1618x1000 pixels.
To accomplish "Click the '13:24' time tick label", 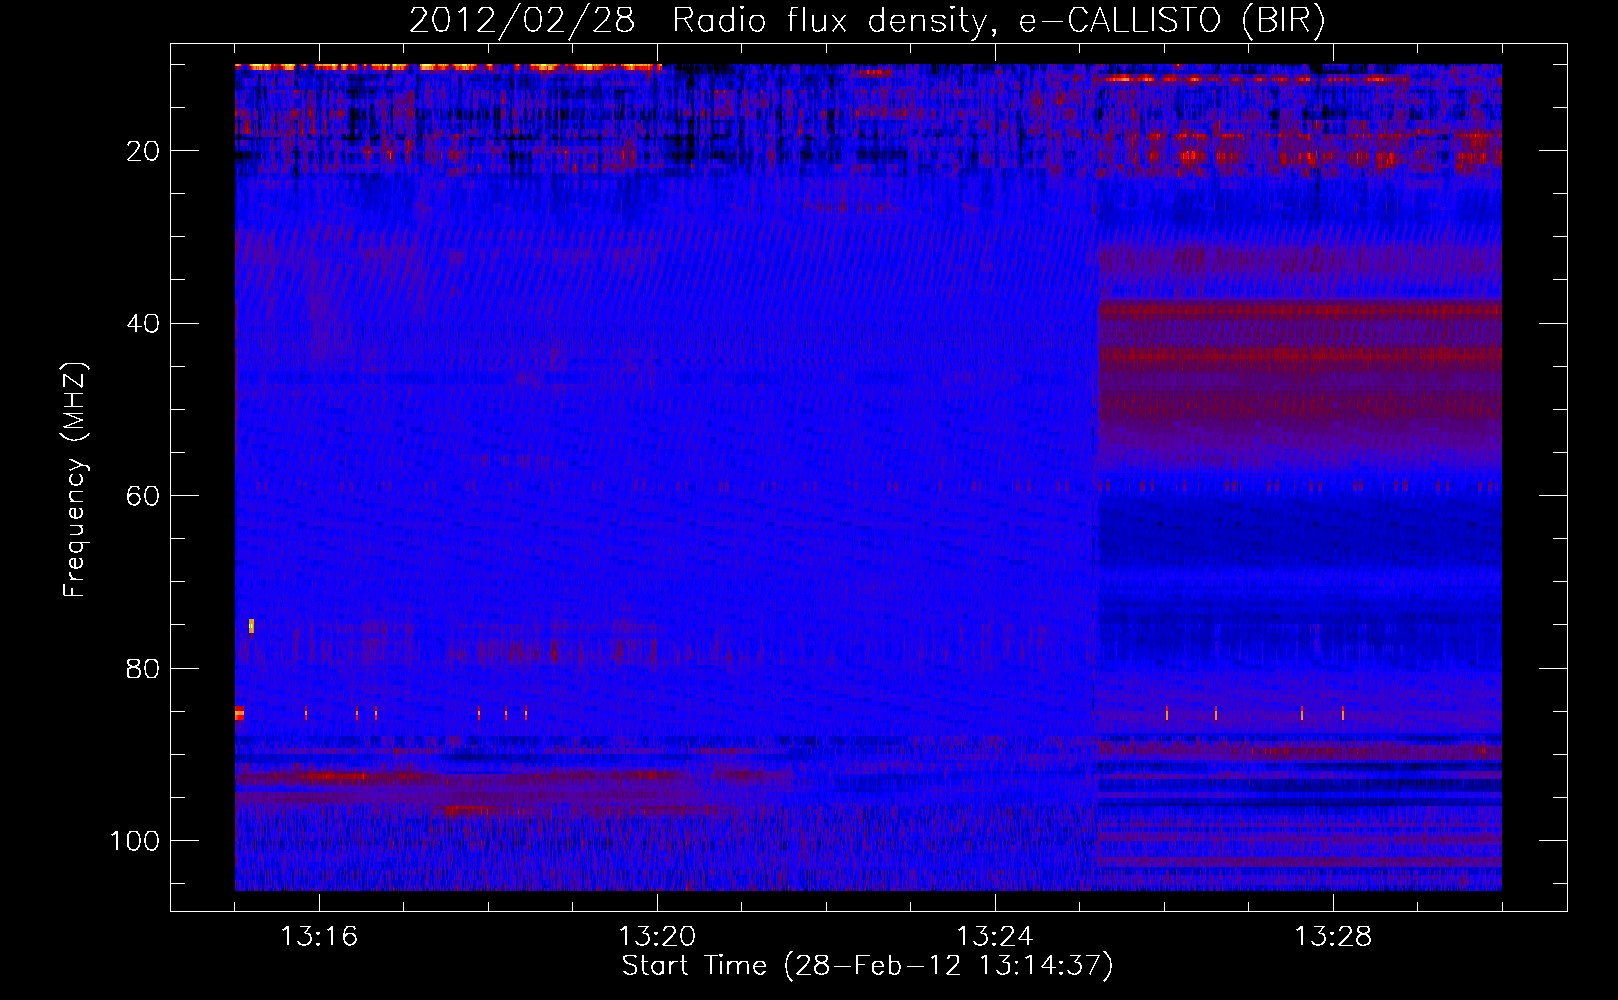I will click(995, 937).
